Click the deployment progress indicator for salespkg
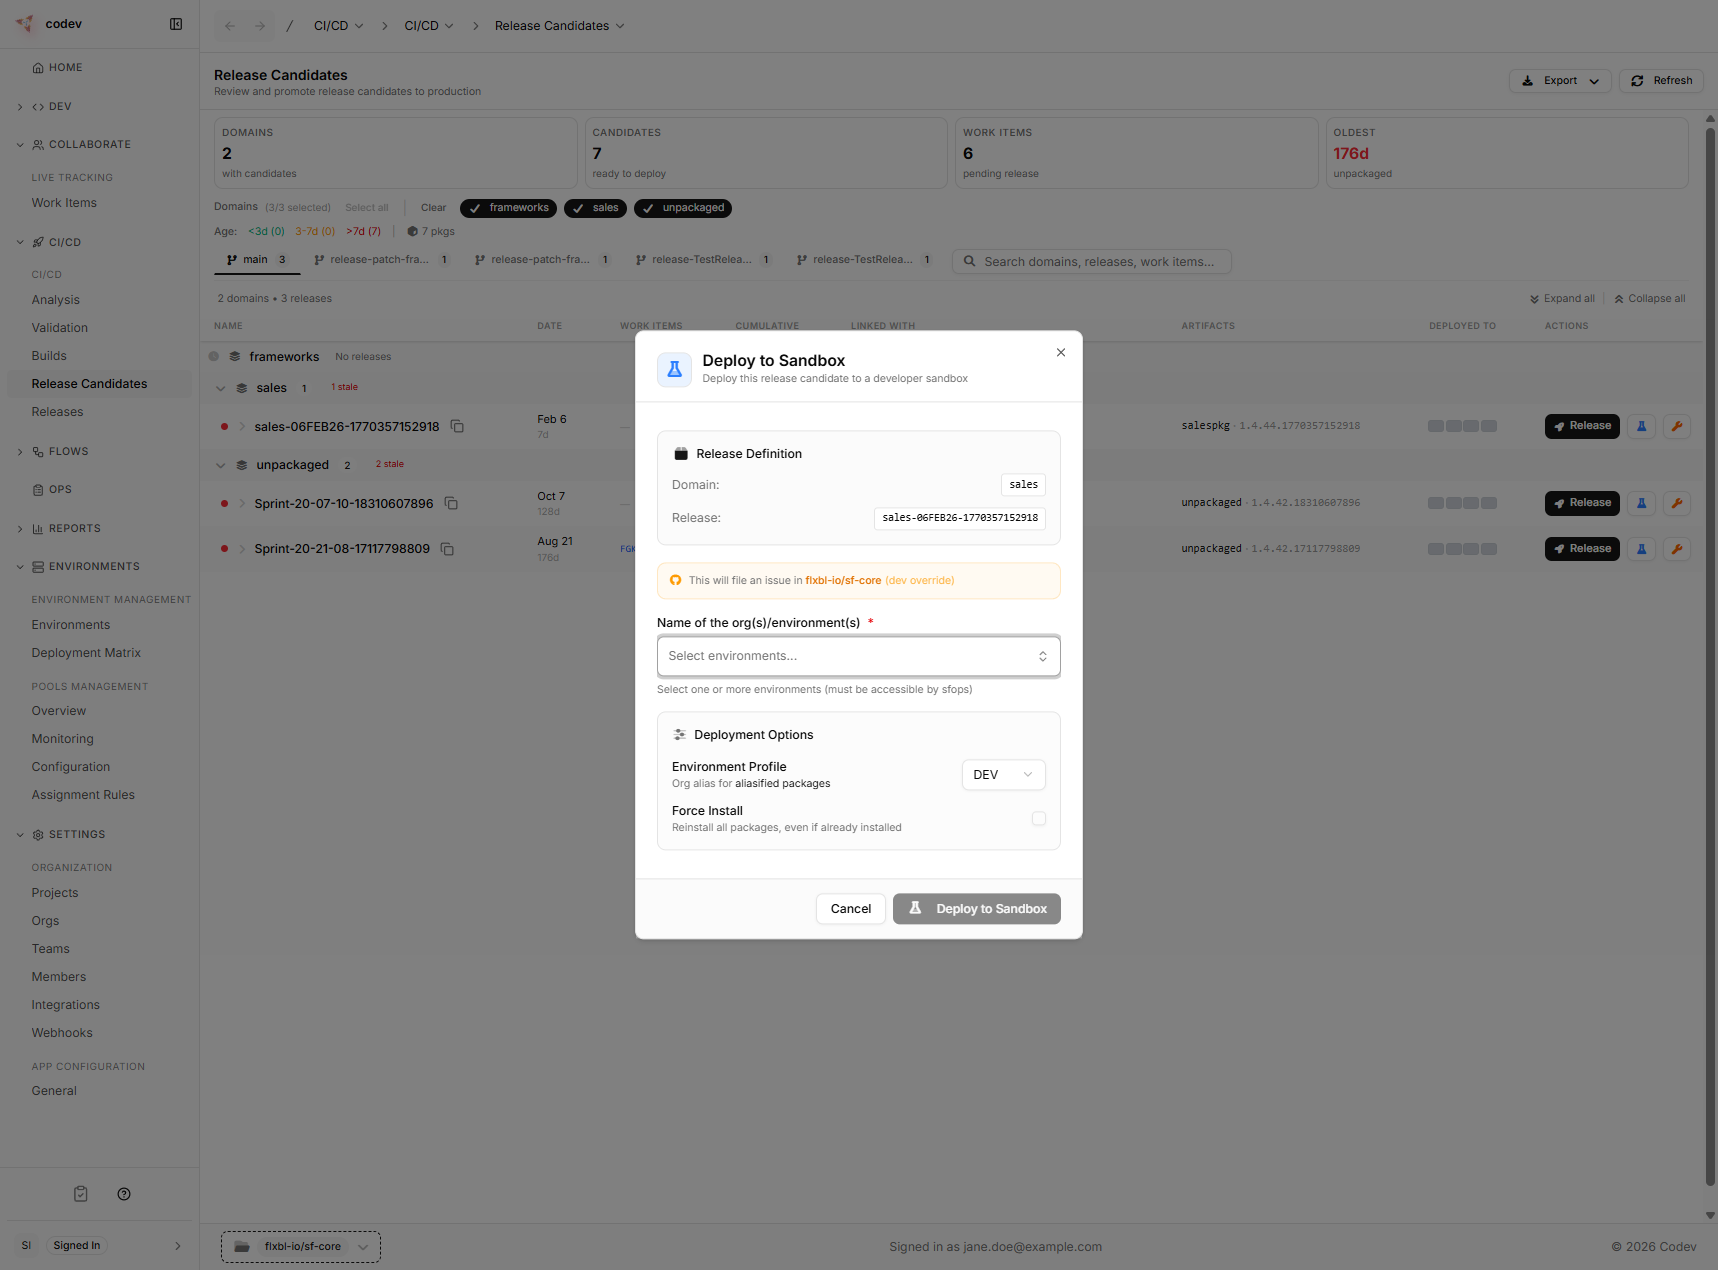 click(1462, 425)
